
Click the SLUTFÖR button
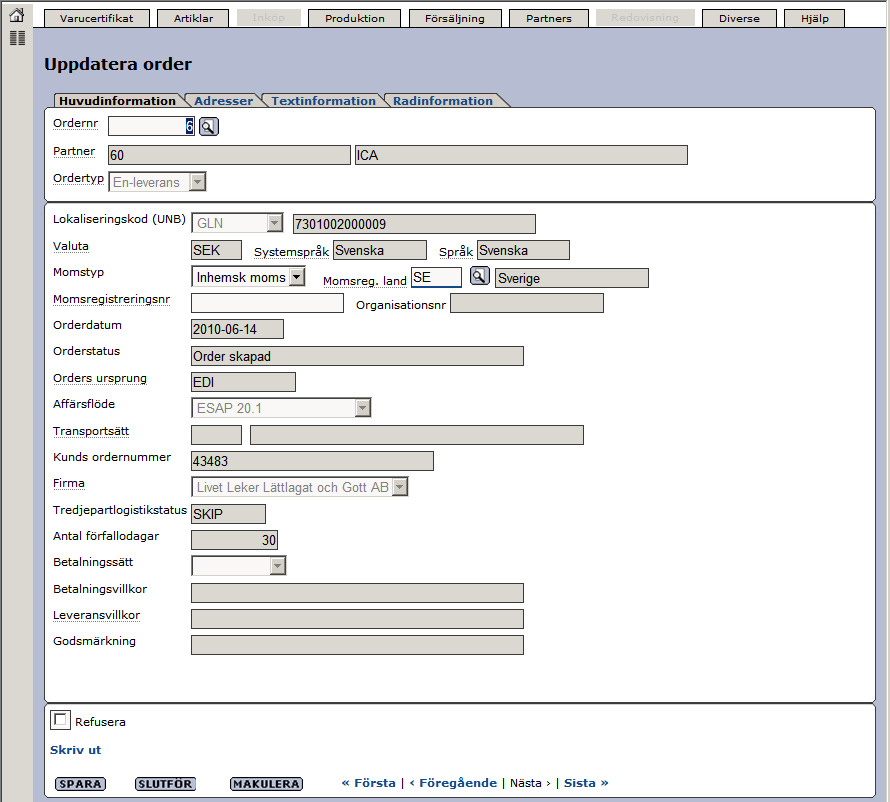point(165,783)
